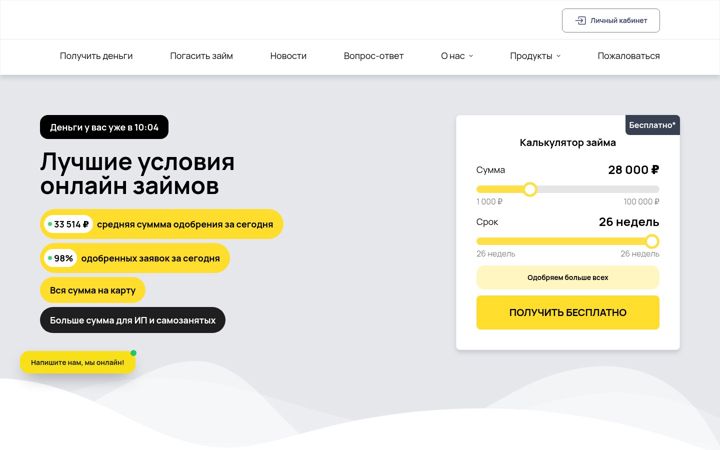The height and width of the screenshot is (450, 720).
Task: Click the Вся сумма на карту pill
Action: click(x=93, y=290)
